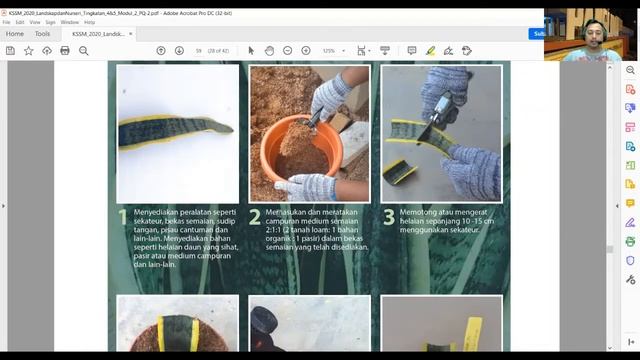Click the vertical scrollbar down arrow

[610, 348]
